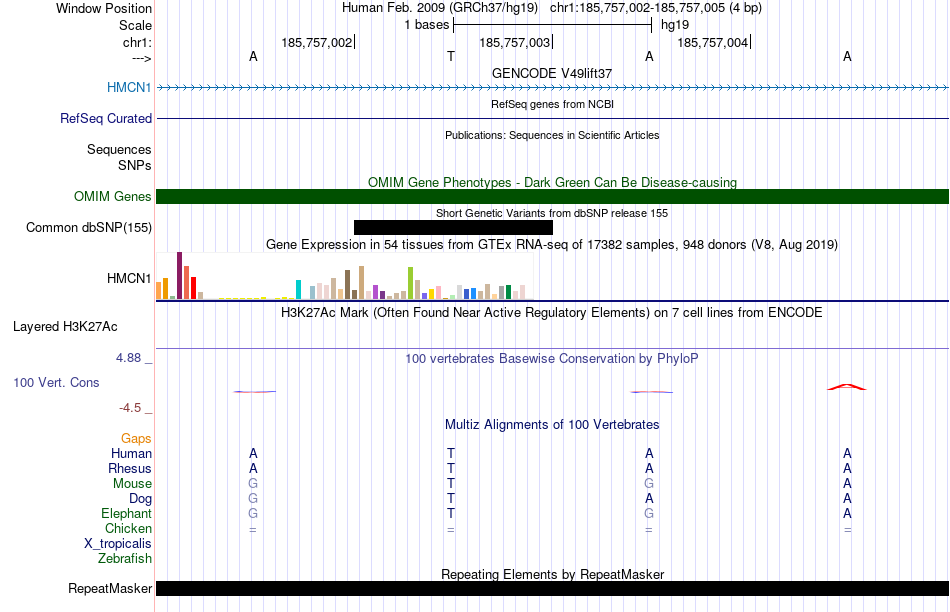
Task: Click the 185,757,003 coordinate tick label
Action: tap(515, 42)
